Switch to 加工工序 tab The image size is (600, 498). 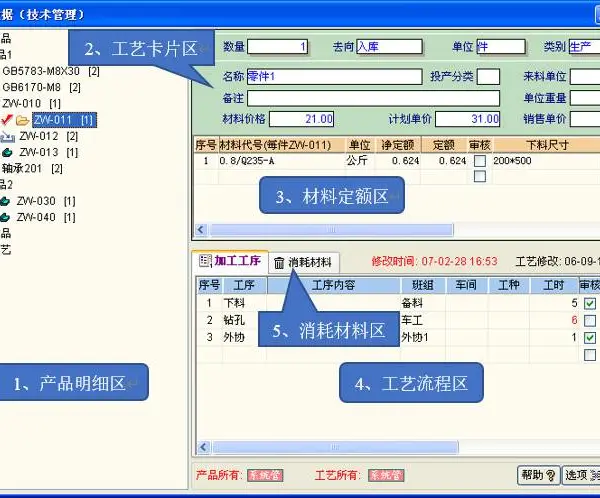point(230,261)
